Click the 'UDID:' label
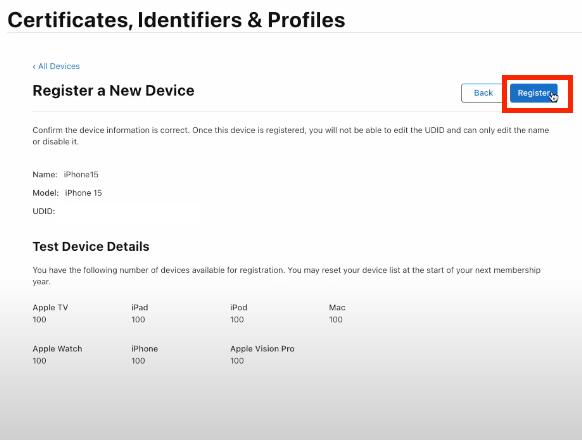Screen dimensions: 582x440 44,211
